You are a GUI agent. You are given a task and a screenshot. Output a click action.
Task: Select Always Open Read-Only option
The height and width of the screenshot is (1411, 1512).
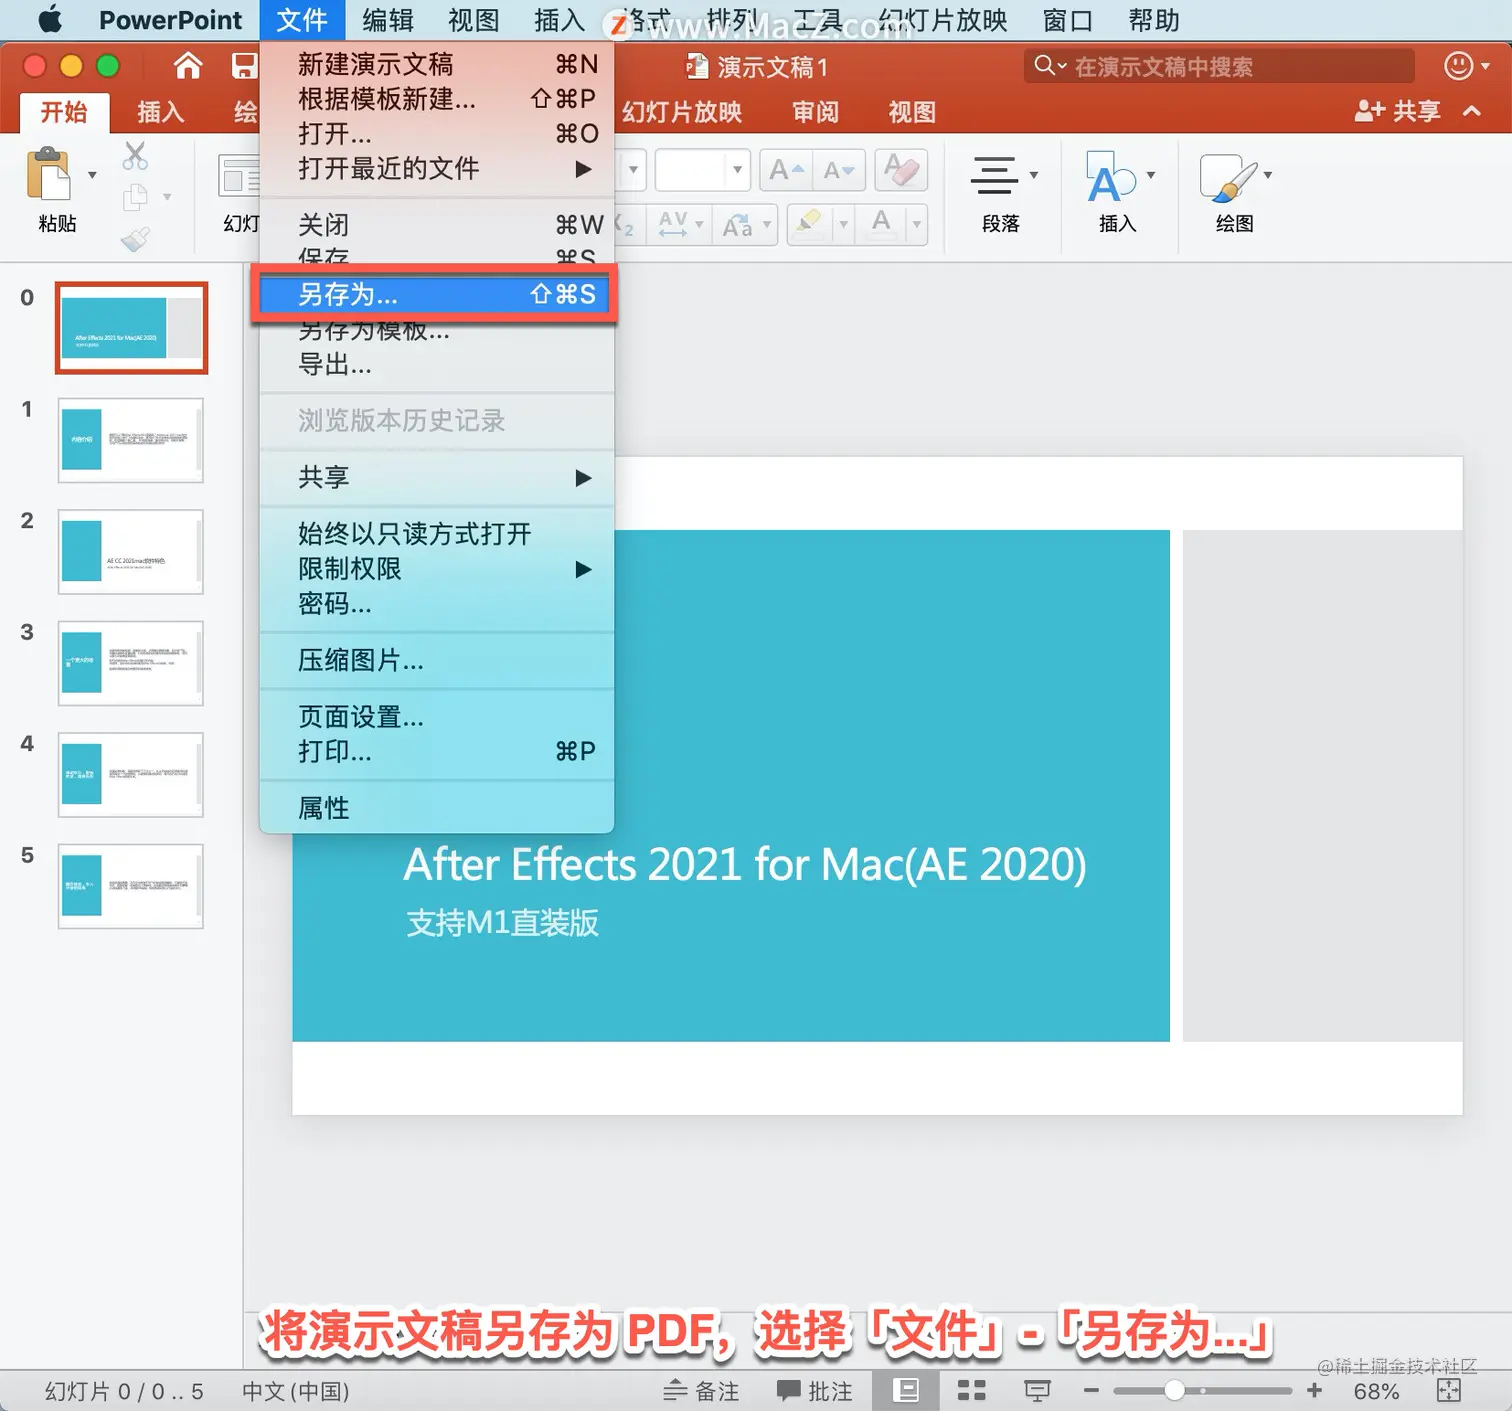(x=437, y=533)
